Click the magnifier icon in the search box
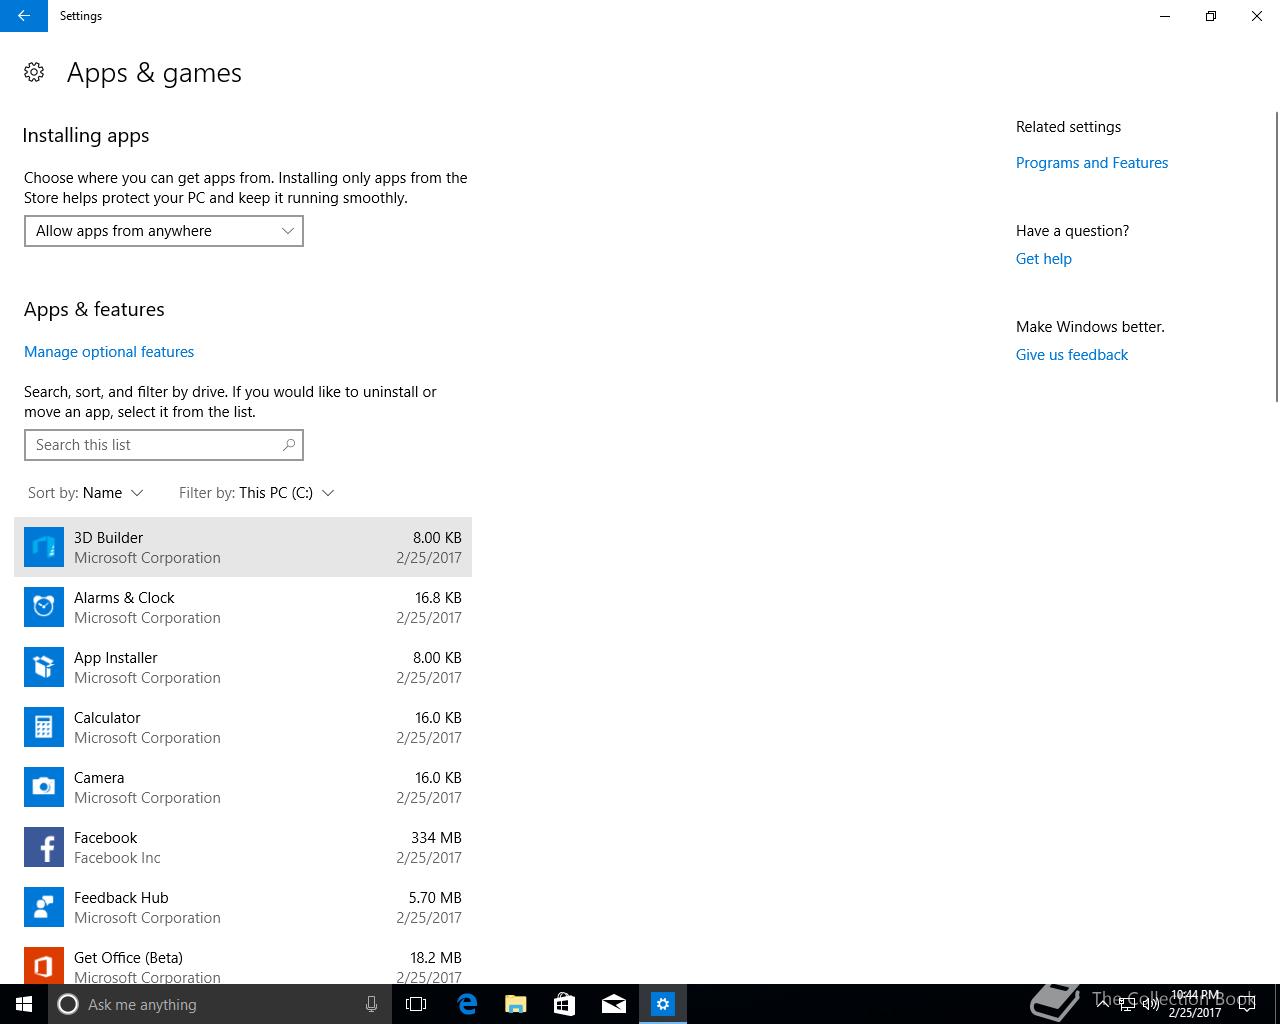 pos(289,445)
